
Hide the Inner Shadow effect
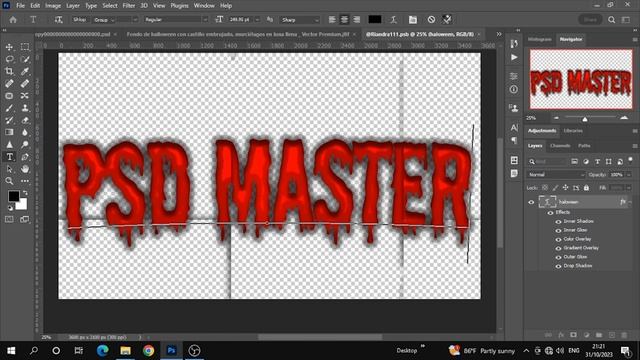coord(558,222)
